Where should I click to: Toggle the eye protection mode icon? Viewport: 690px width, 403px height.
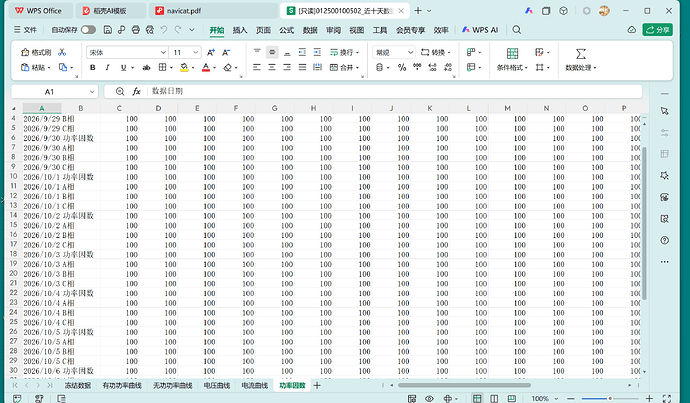429,398
